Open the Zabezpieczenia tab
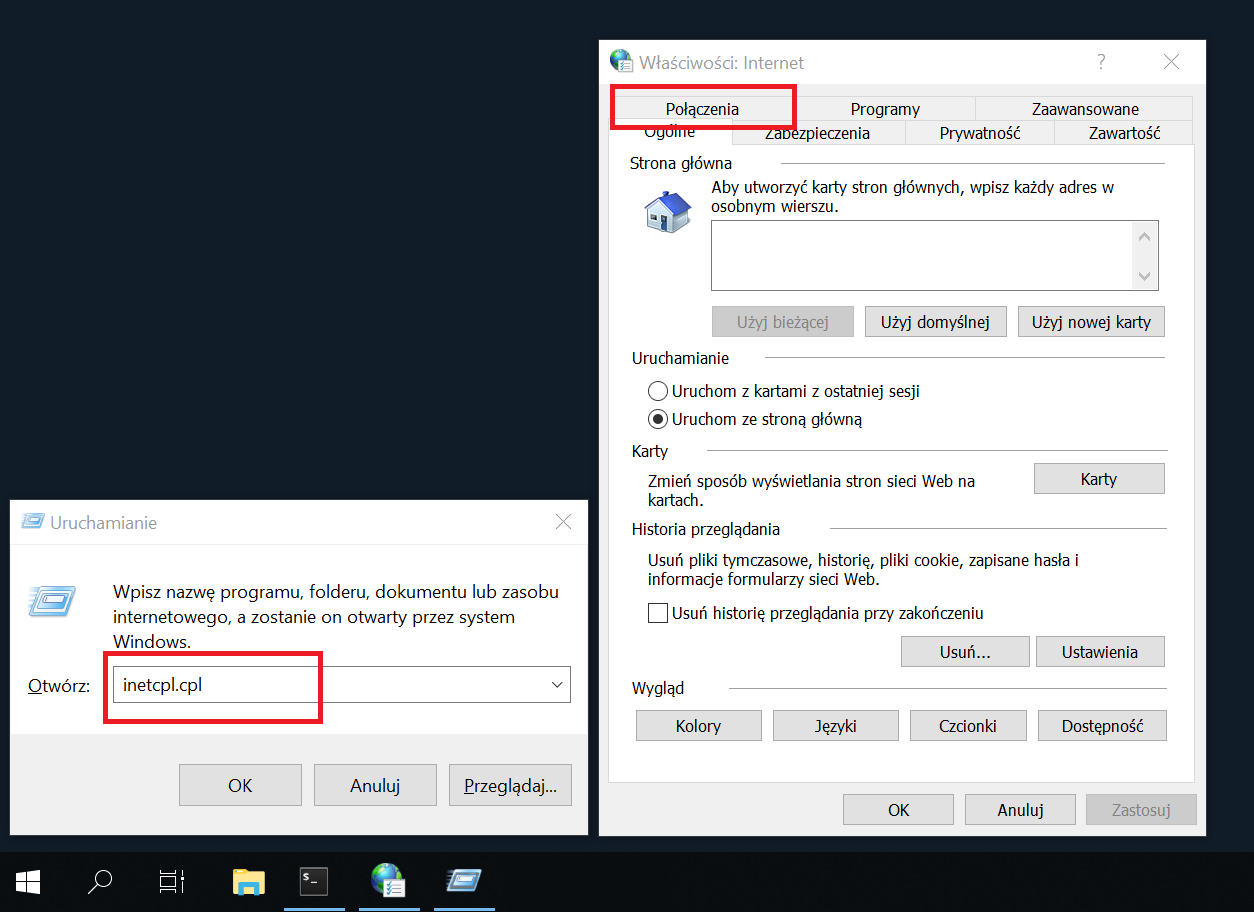Screen dimensions: 1254x912 (817, 133)
